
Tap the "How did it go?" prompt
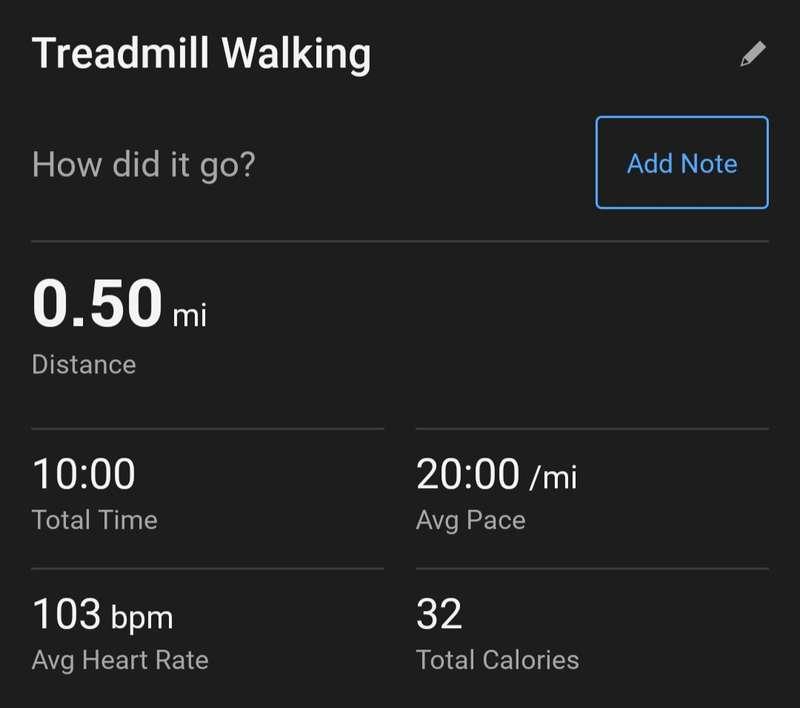click(144, 163)
